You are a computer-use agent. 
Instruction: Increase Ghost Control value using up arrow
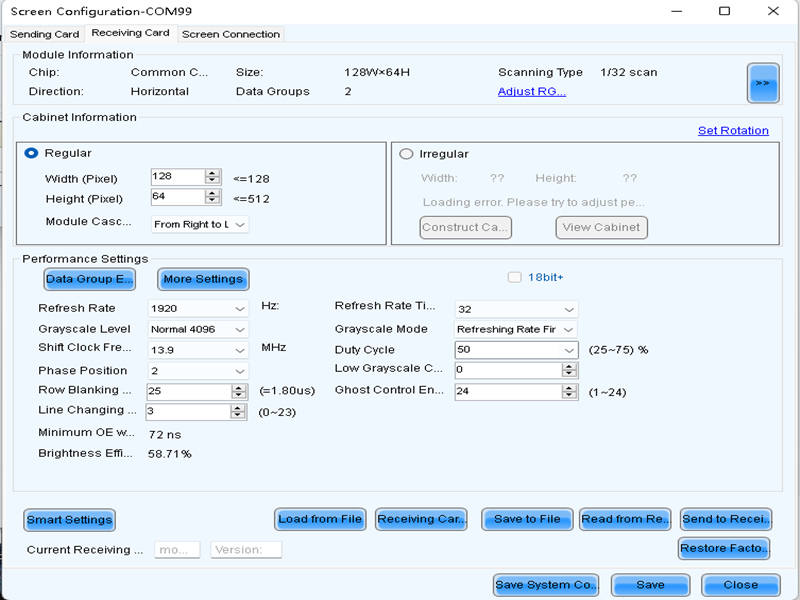tap(569, 388)
